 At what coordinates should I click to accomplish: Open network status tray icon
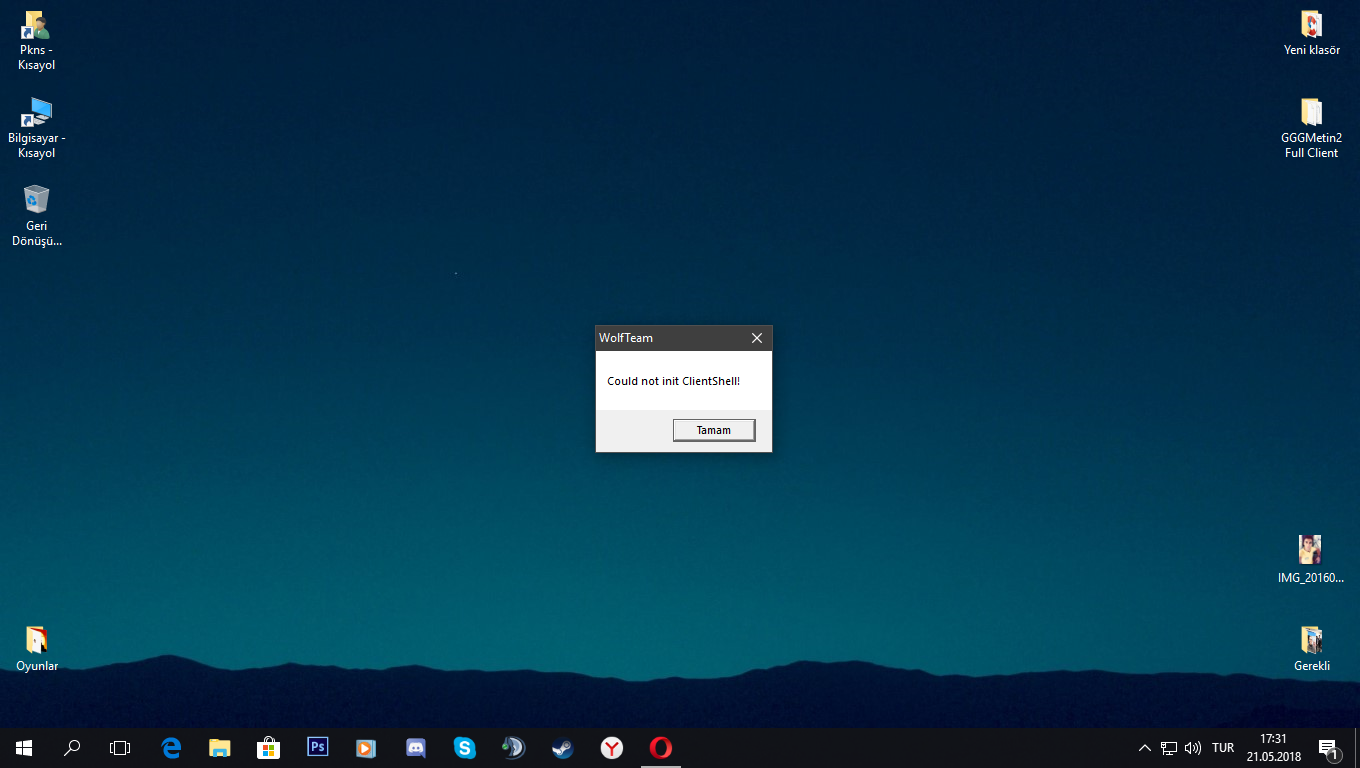click(x=1169, y=748)
